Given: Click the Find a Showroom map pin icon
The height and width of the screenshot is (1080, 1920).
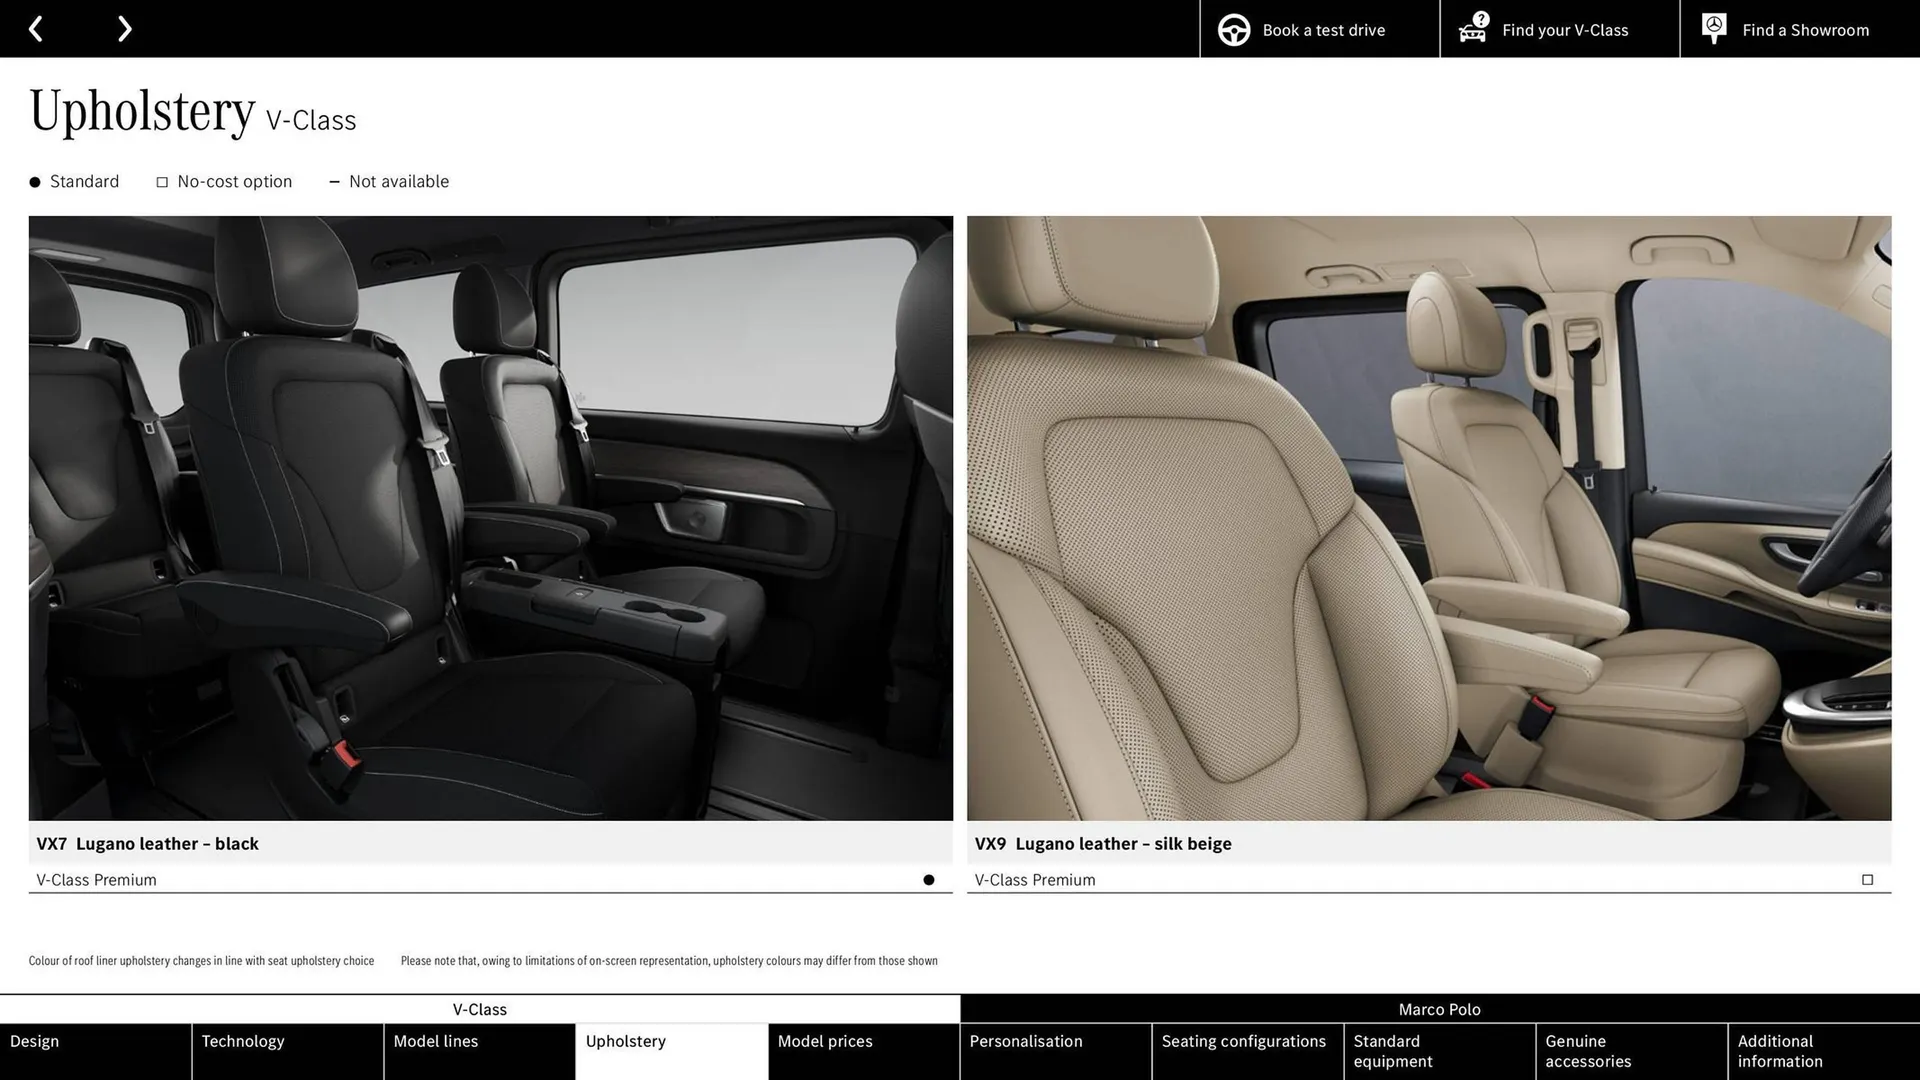Looking at the screenshot, I should tap(1713, 28).
